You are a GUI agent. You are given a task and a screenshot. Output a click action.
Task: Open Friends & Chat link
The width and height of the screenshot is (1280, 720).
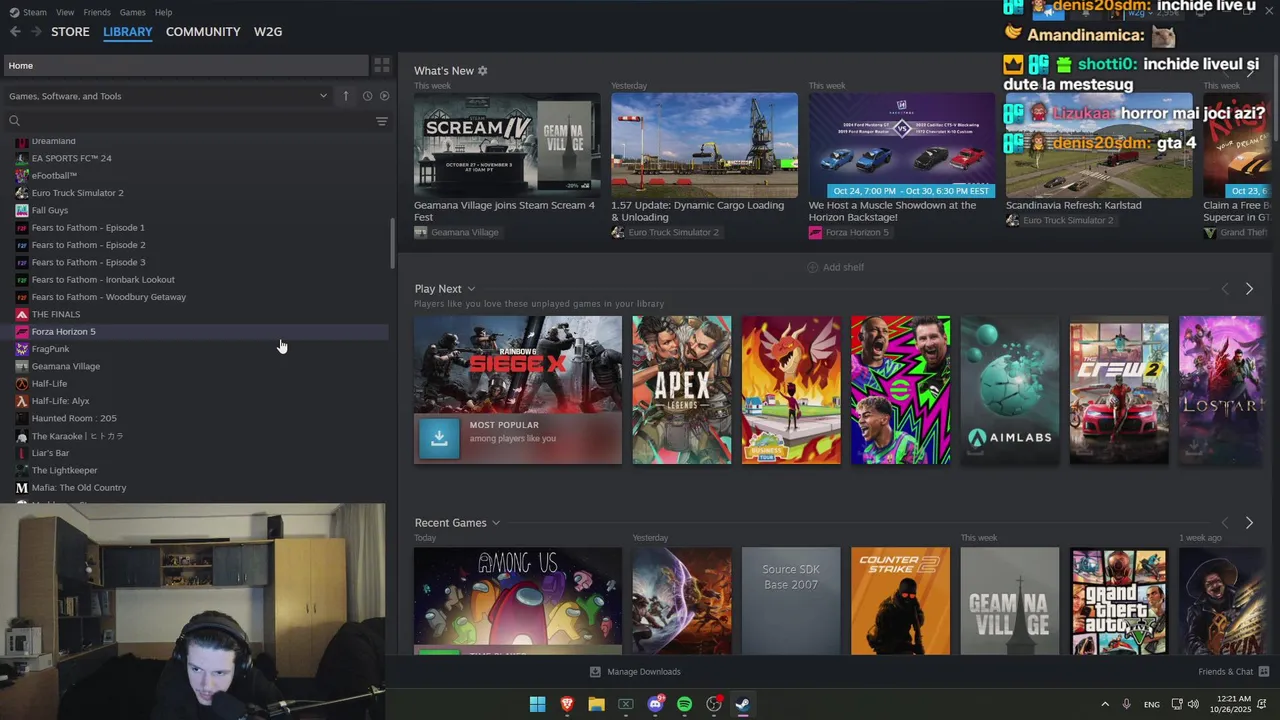pos(1225,672)
